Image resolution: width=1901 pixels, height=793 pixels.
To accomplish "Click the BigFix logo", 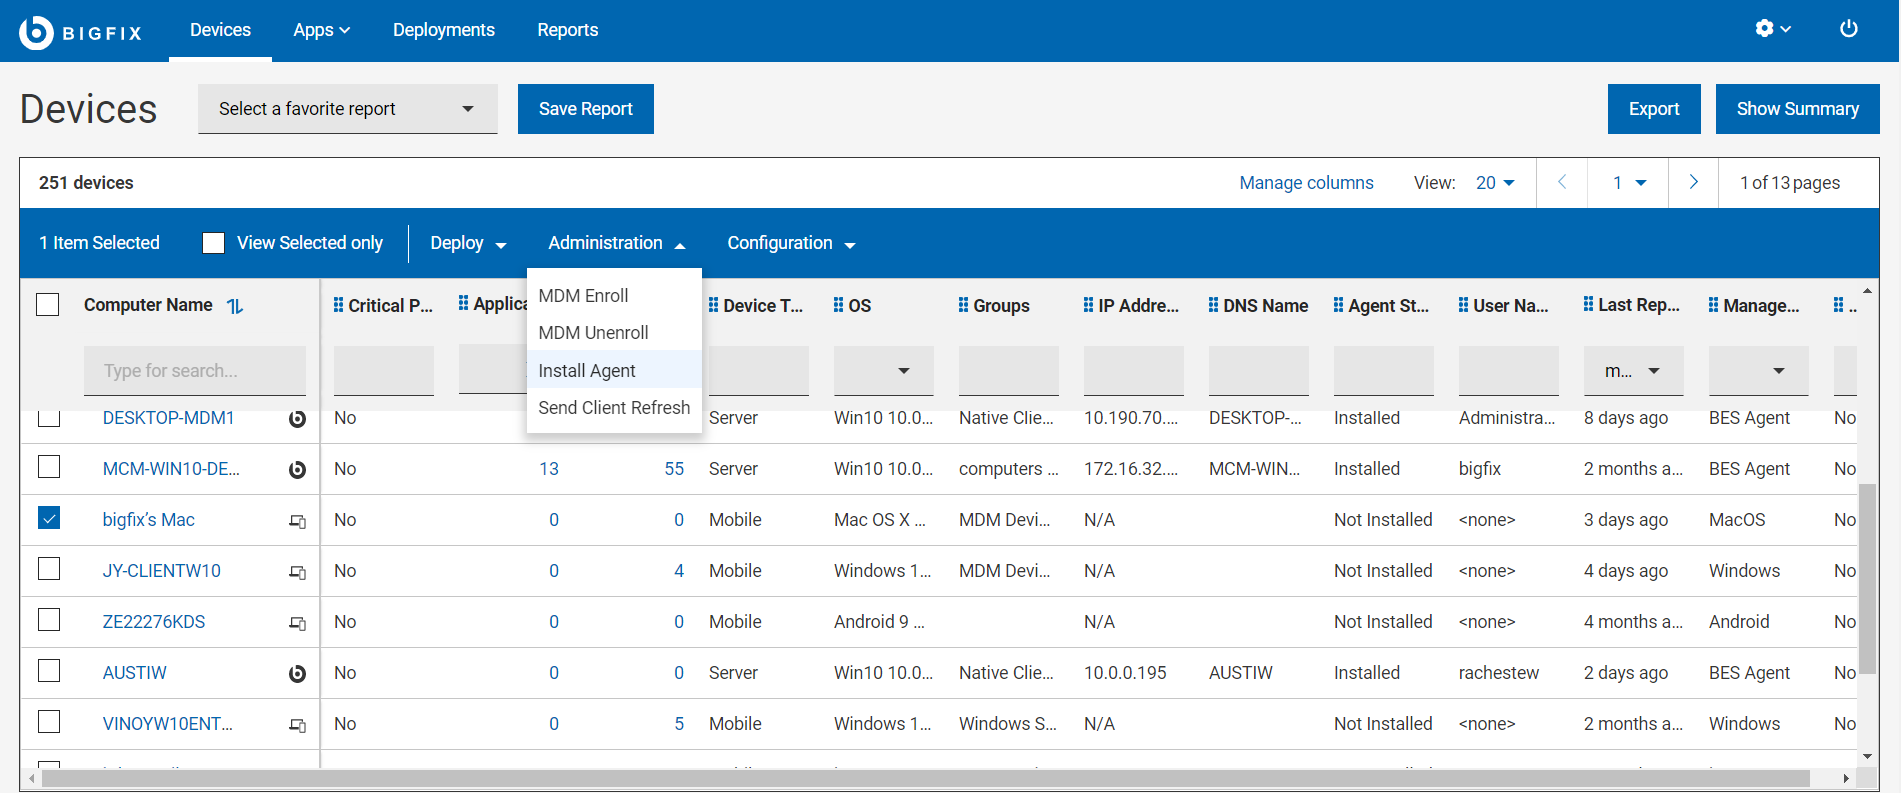I will [x=81, y=32].
